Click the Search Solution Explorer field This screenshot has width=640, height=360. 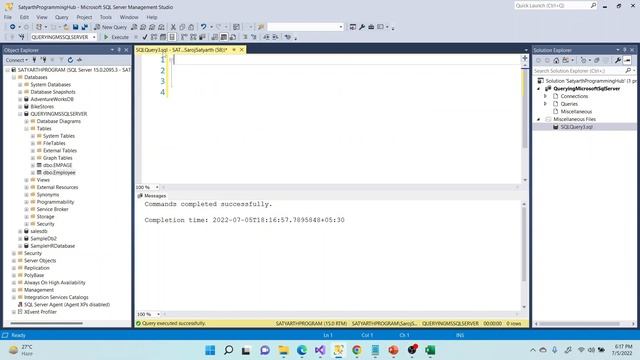click(579, 71)
